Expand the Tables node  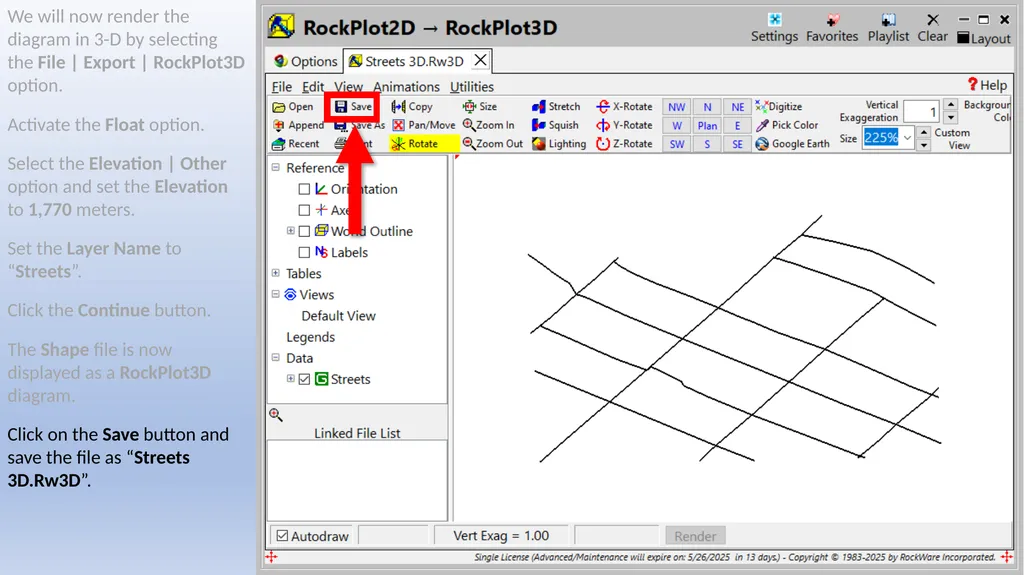[x=276, y=273]
